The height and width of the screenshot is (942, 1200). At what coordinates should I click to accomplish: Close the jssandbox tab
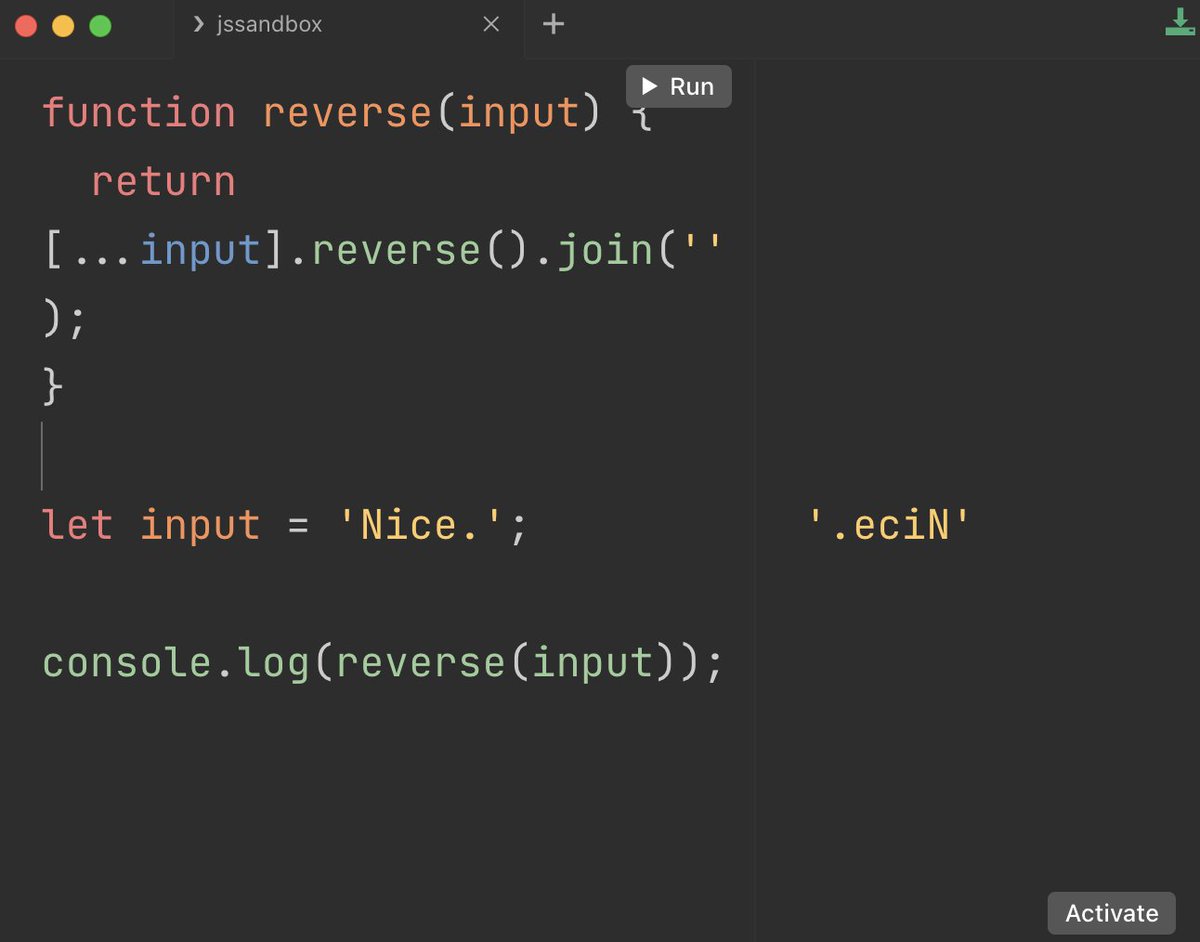coord(491,24)
